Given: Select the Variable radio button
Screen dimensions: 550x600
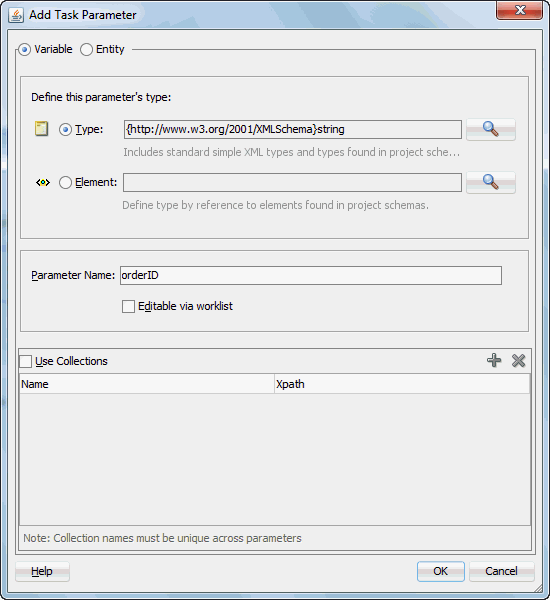Looking at the screenshot, I should pos(24,50).
